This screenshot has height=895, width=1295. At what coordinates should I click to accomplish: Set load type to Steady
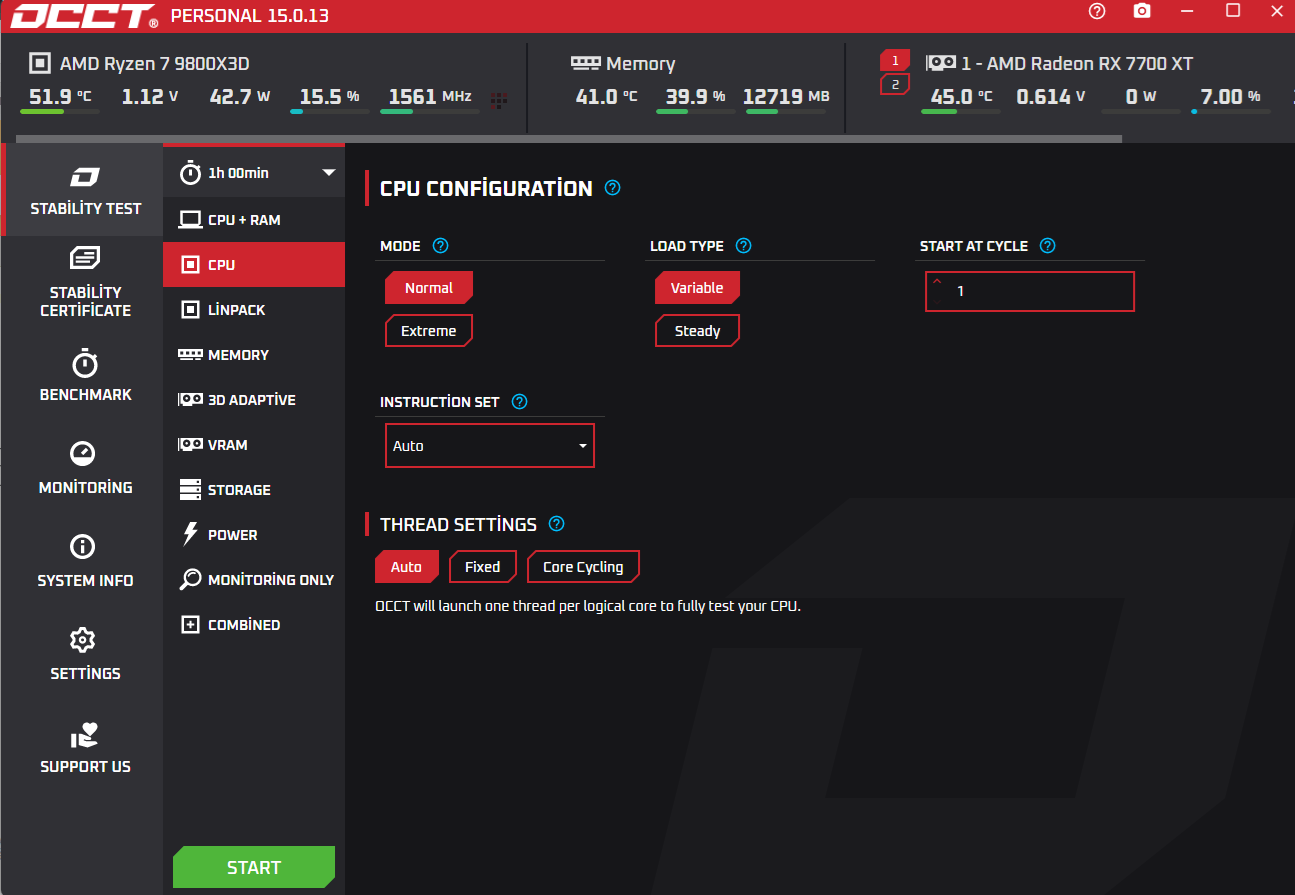[697, 331]
